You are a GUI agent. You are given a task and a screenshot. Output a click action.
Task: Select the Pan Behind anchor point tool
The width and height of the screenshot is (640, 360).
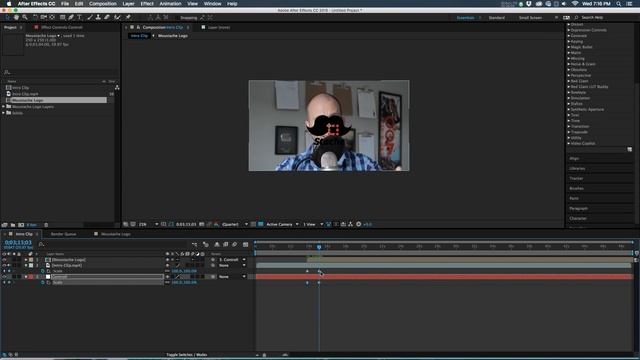coord(52,18)
